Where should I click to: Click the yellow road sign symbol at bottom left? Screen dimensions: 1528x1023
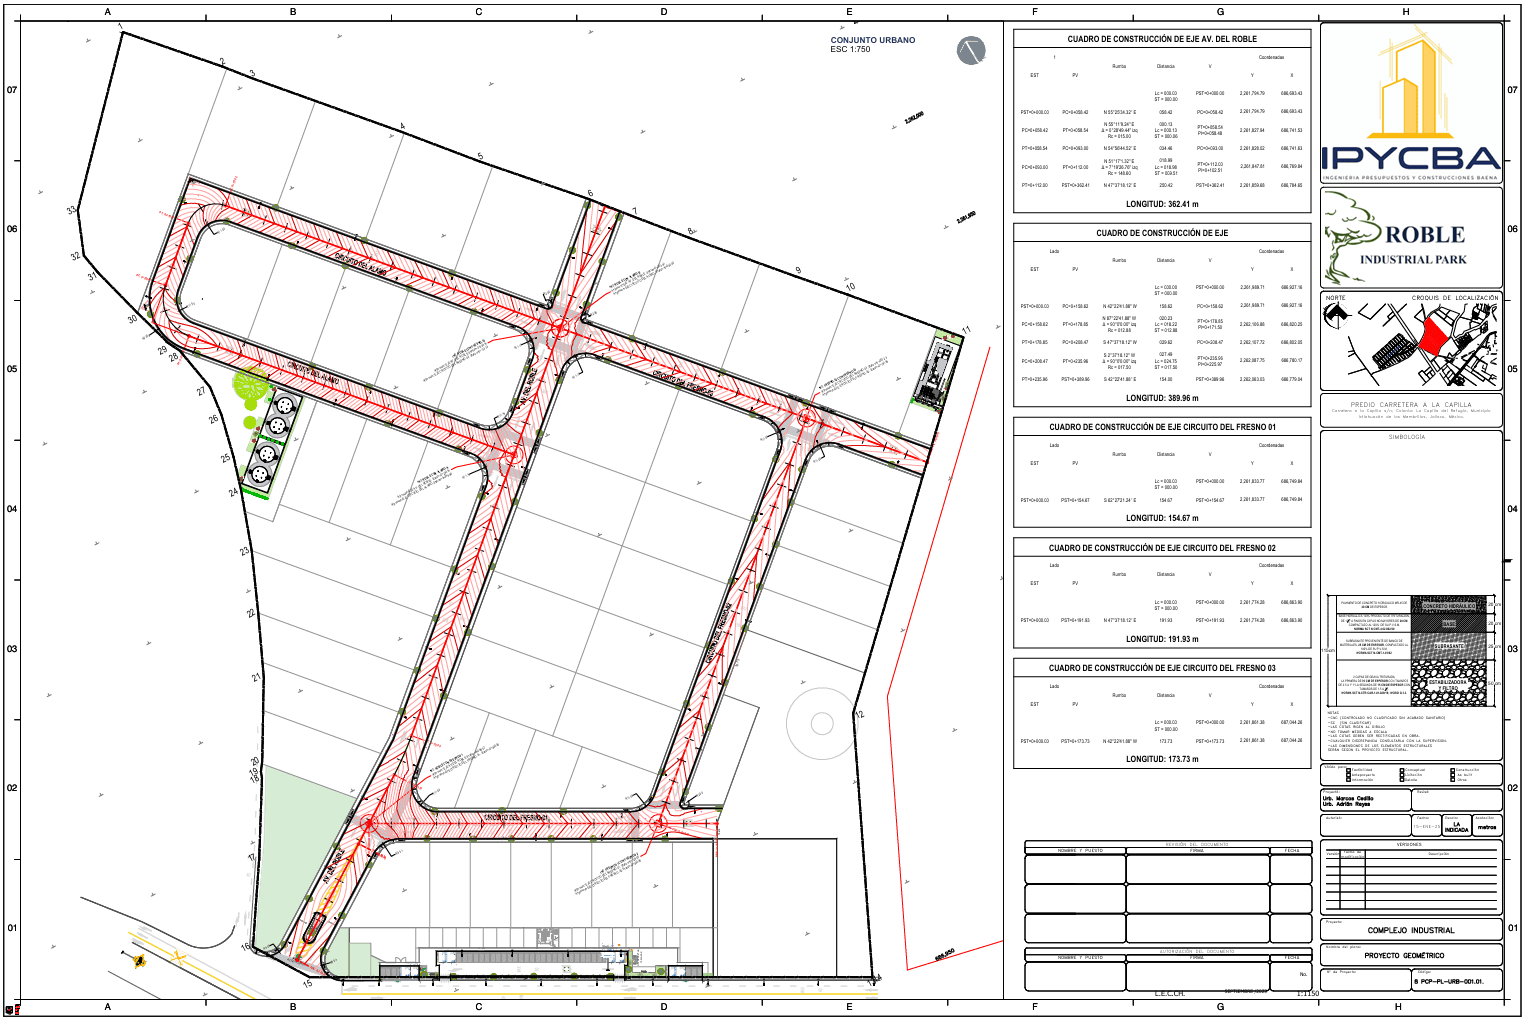(x=139, y=962)
